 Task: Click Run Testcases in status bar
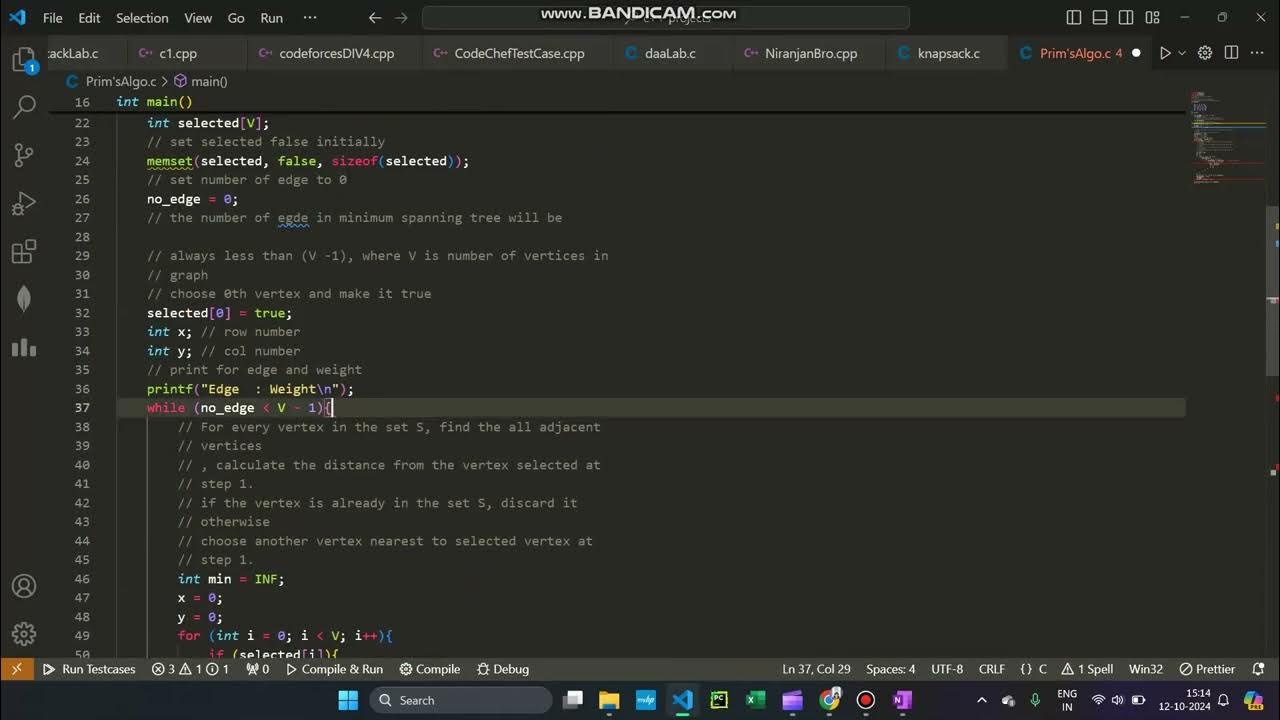click(89, 669)
